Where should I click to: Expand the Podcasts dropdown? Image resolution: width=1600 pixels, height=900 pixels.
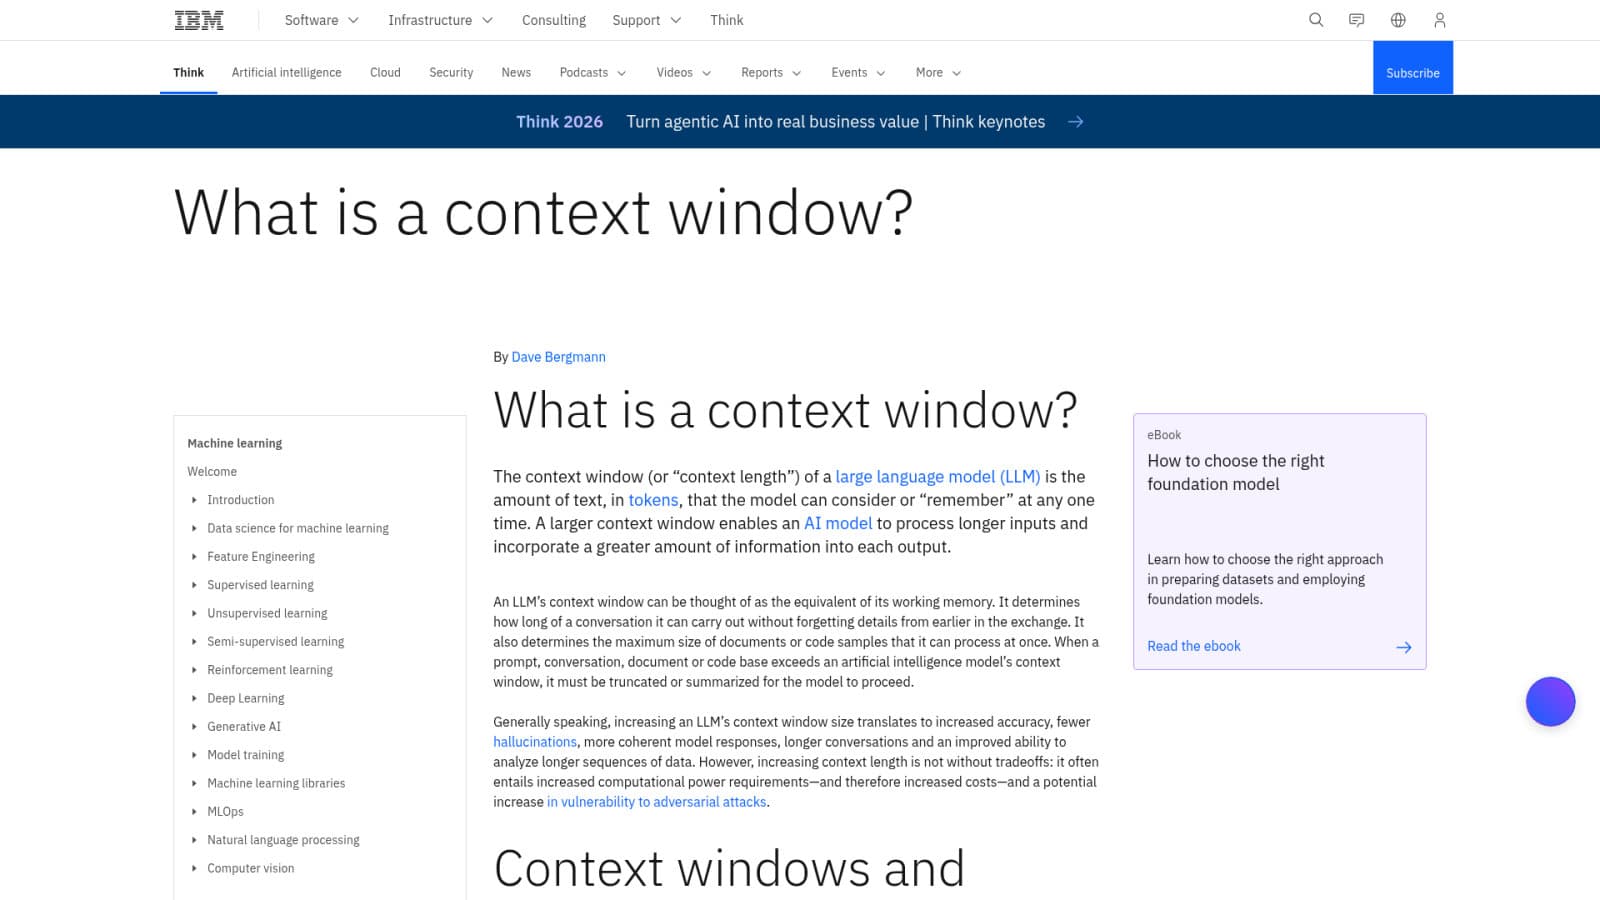pyautogui.click(x=593, y=73)
